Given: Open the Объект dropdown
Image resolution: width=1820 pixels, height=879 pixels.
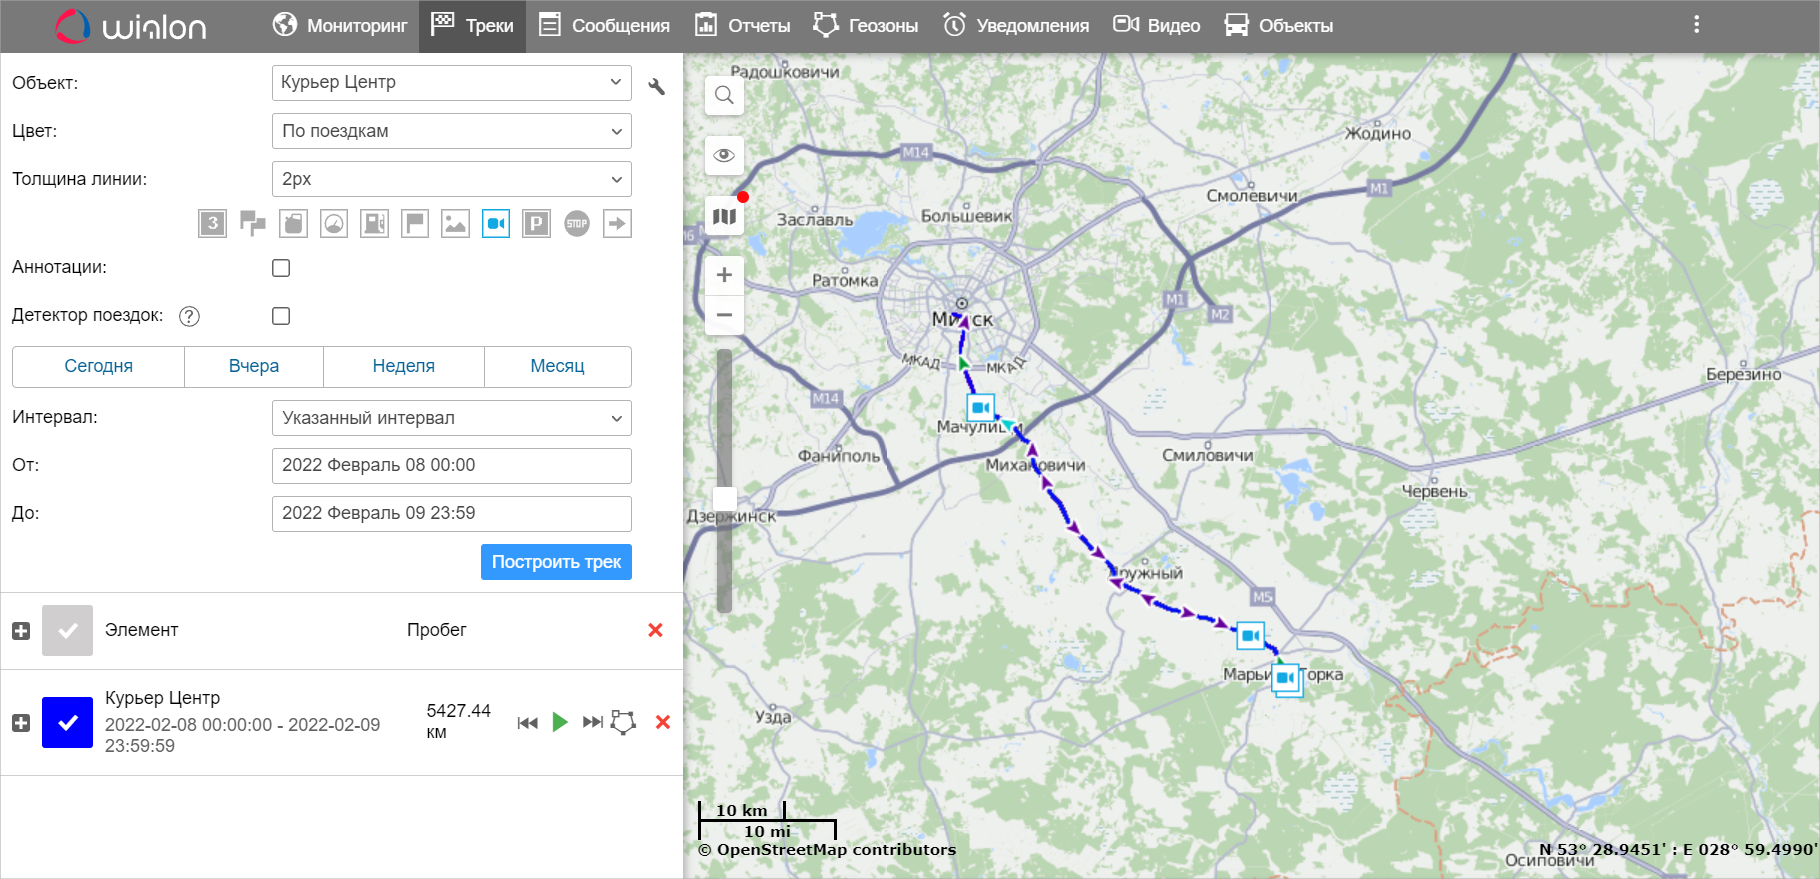Looking at the screenshot, I should tap(451, 83).
